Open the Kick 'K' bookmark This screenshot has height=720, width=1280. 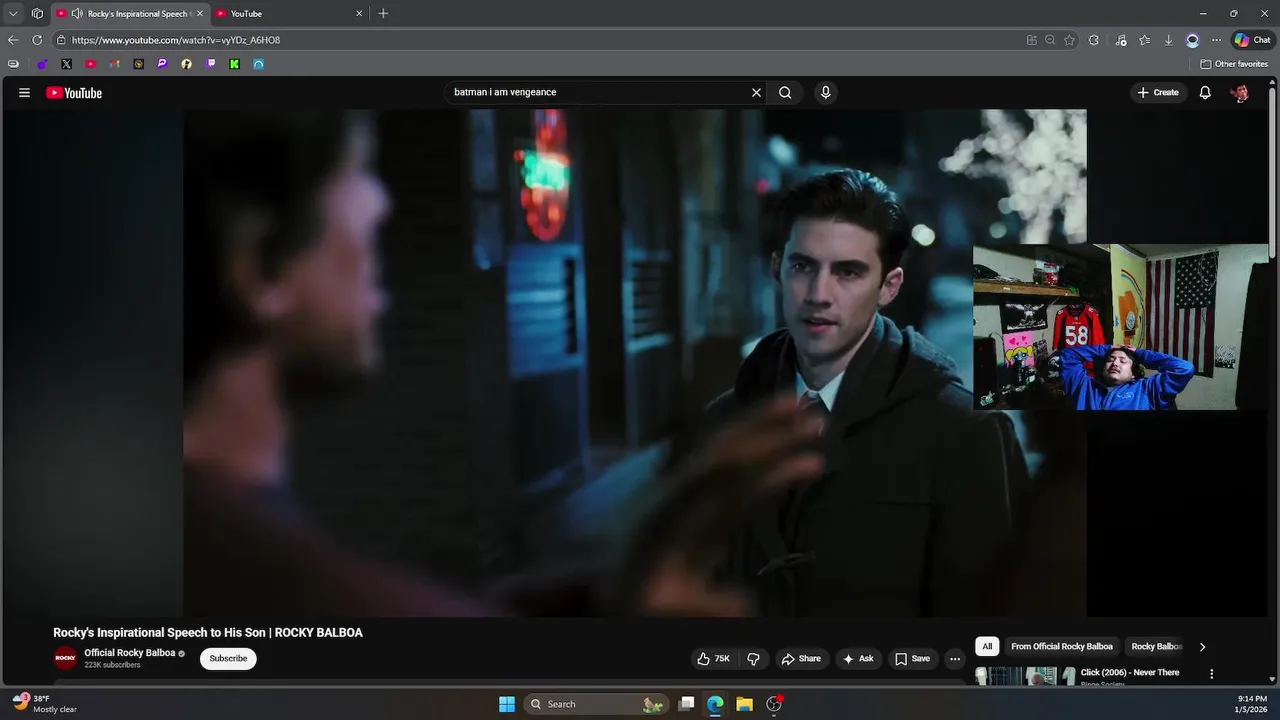[x=234, y=64]
